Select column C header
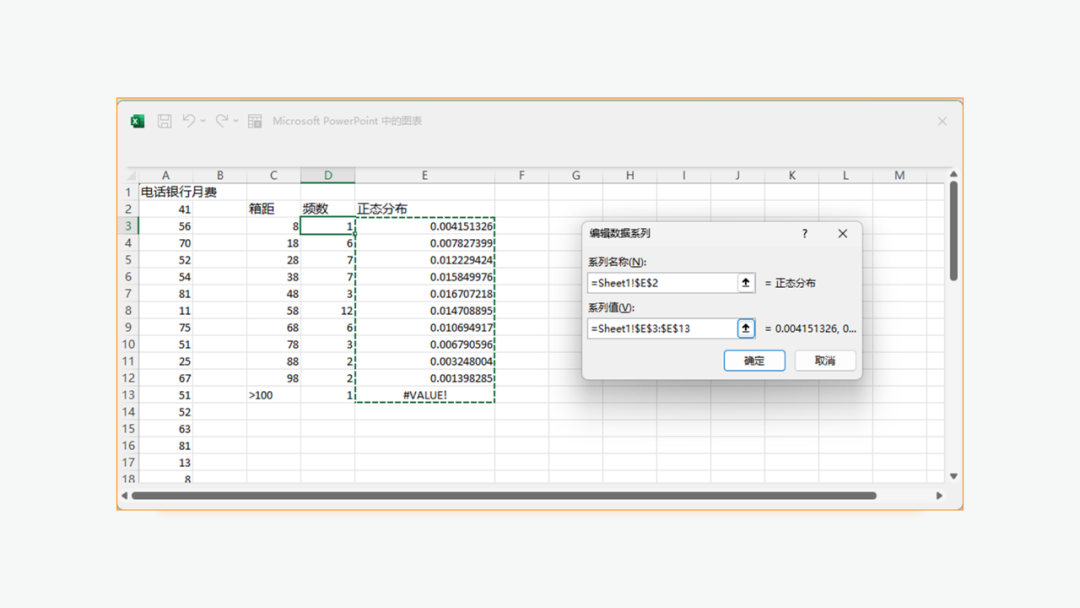This screenshot has width=1080, height=608. 273,176
